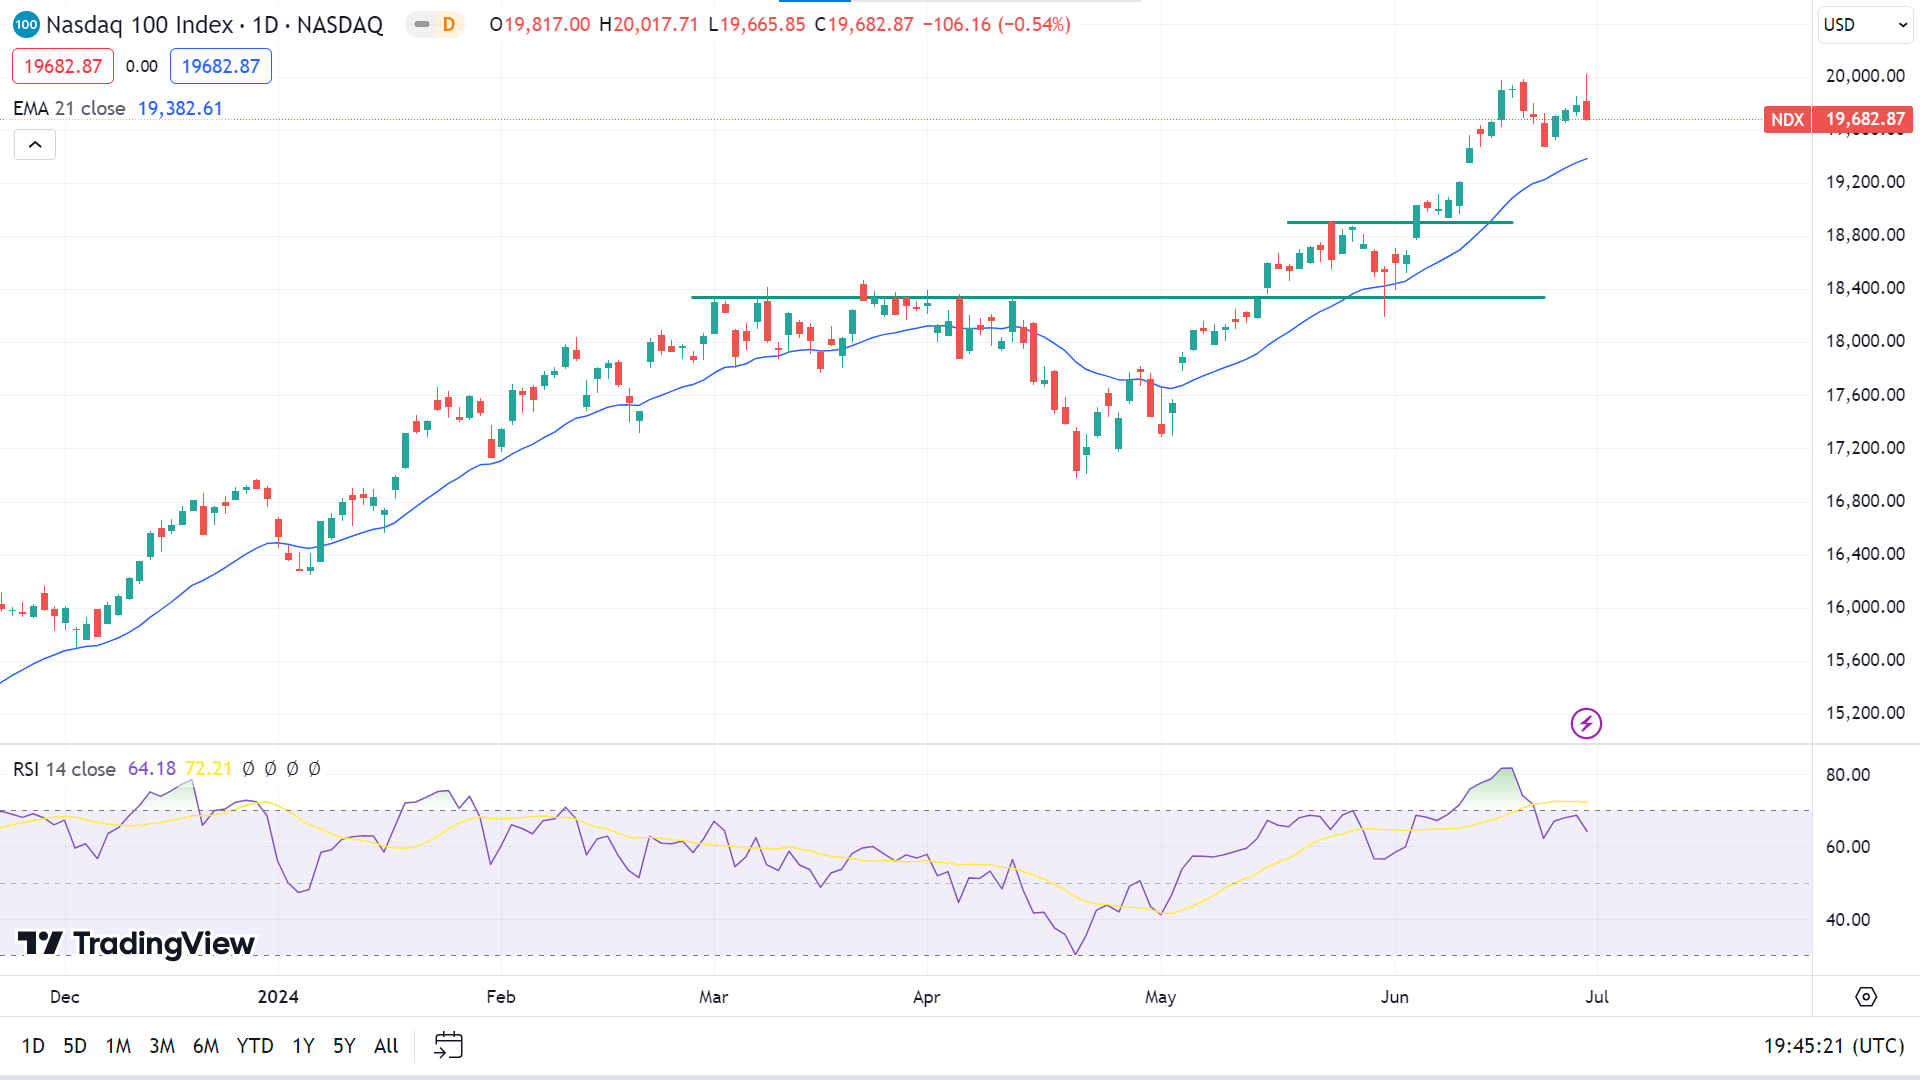Click the blue buy price 19682.87 button
Screen dimensions: 1920x1080
click(x=221, y=66)
